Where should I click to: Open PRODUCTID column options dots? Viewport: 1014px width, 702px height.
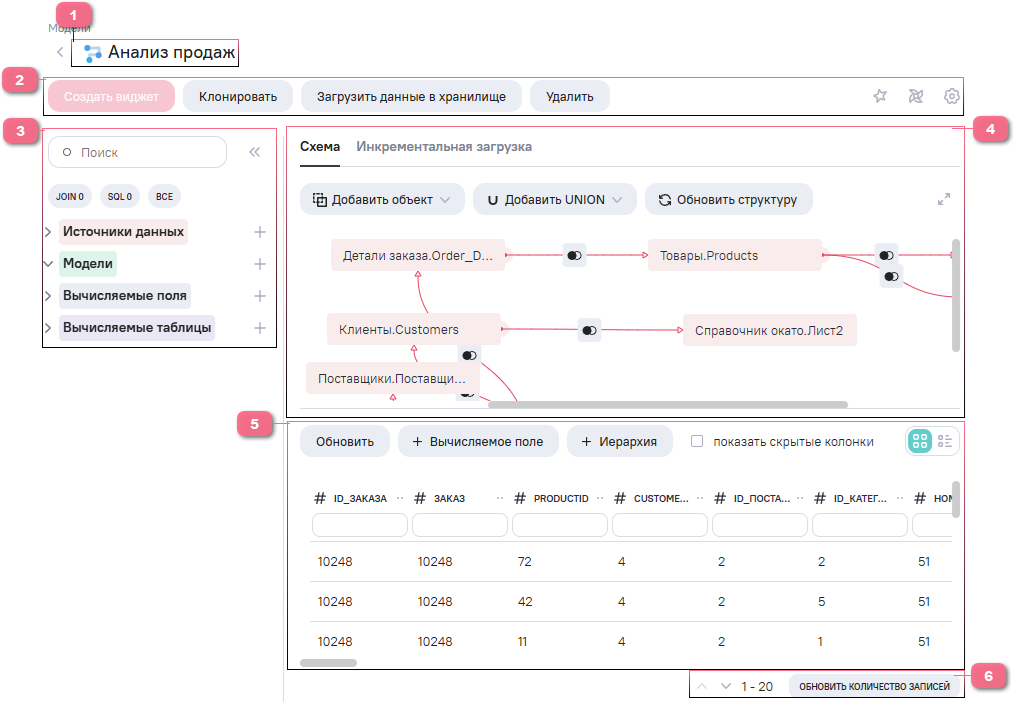tap(600, 498)
